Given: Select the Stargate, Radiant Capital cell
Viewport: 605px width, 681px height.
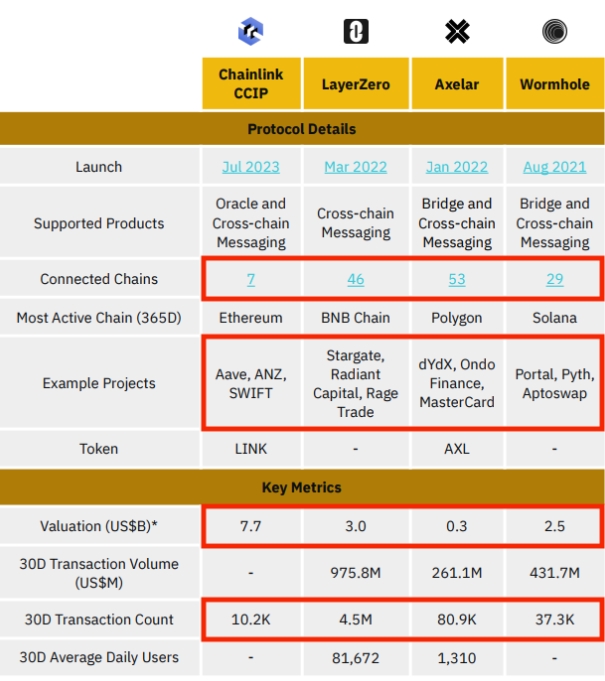Looking at the screenshot, I should point(356,383).
